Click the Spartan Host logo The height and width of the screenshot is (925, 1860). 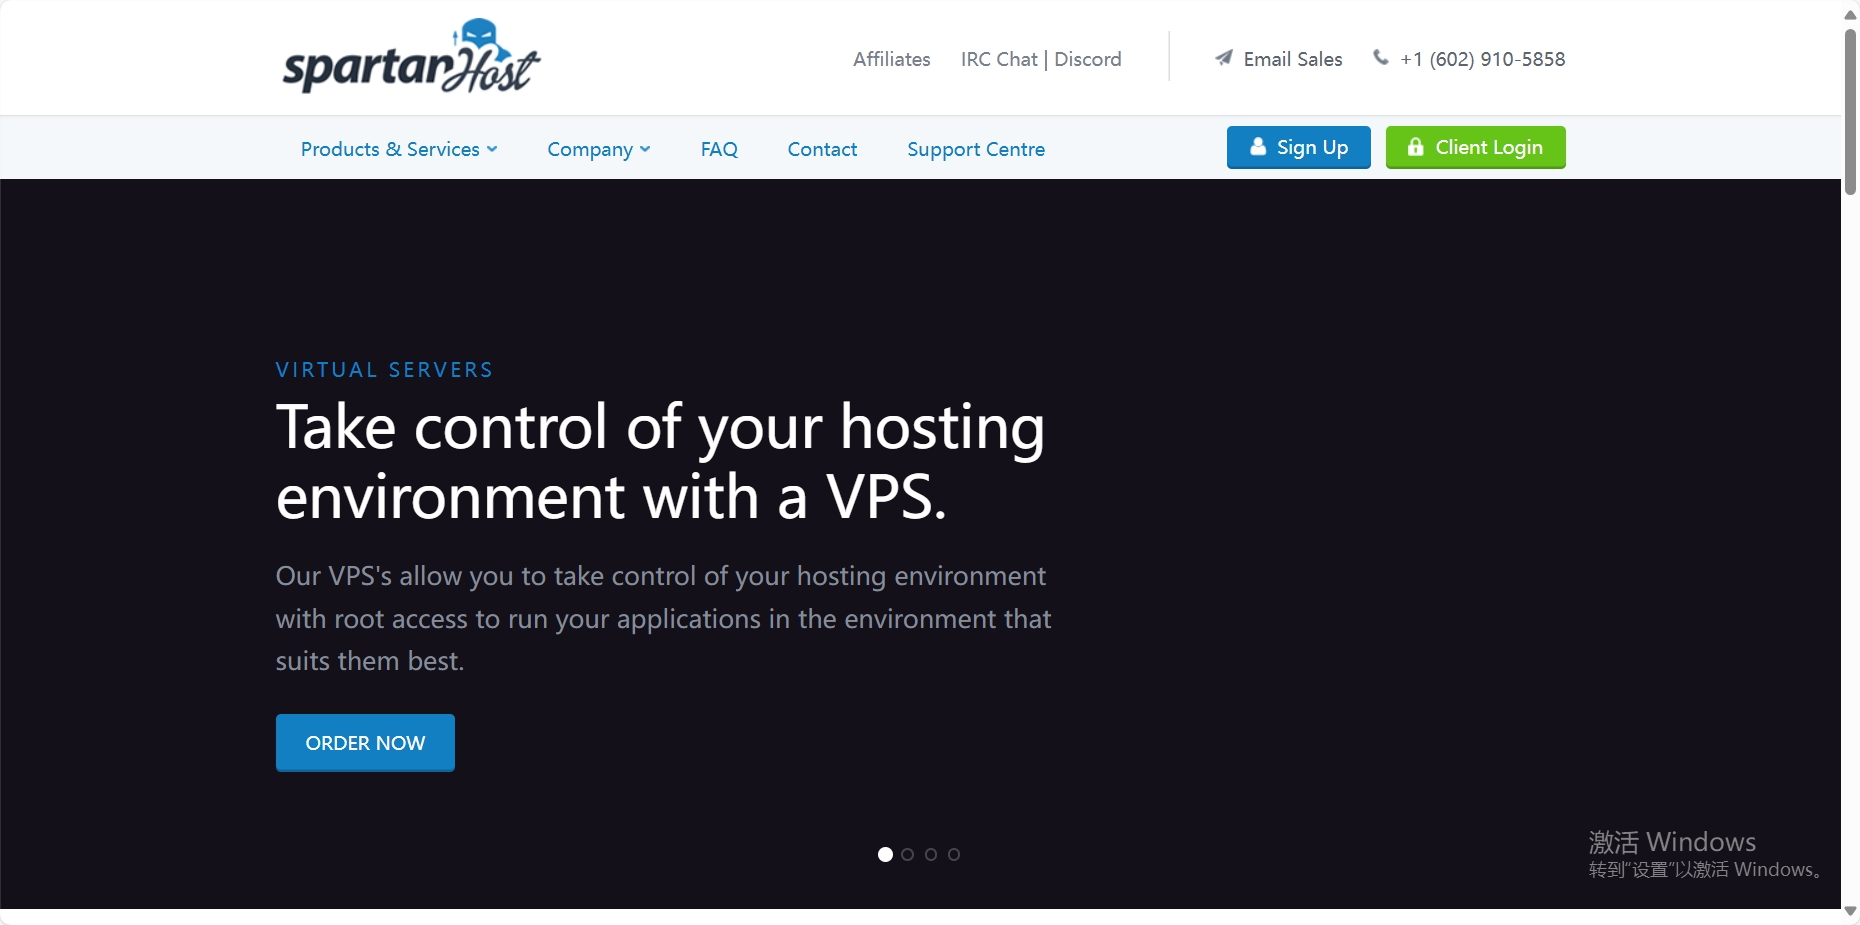(x=411, y=58)
